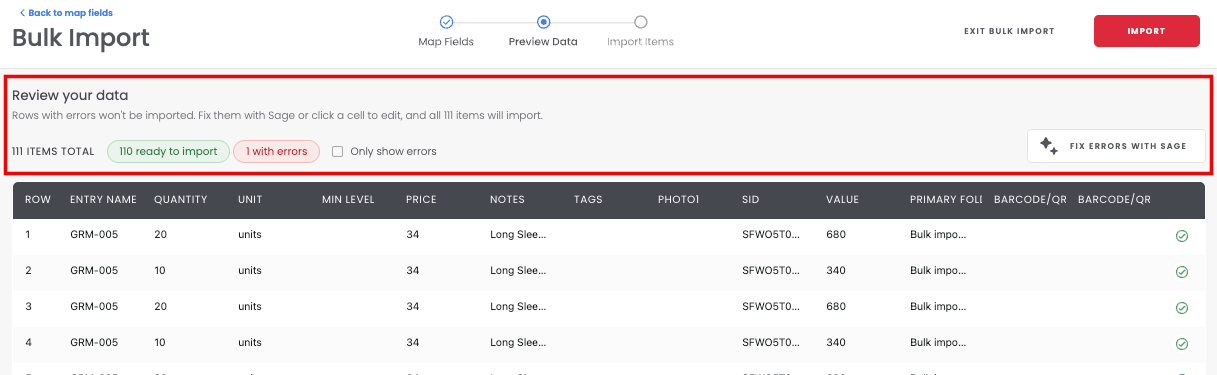Click the Map Fields step label
The height and width of the screenshot is (375, 1217).
pyautogui.click(x=446, y=42)
